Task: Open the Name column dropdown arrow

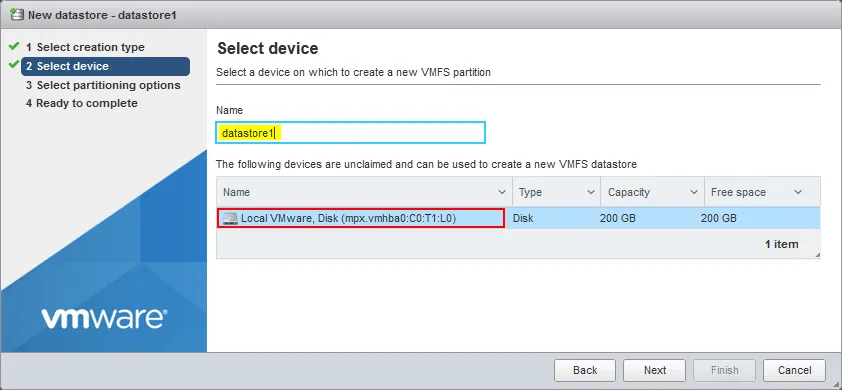Action: point(502,192)
